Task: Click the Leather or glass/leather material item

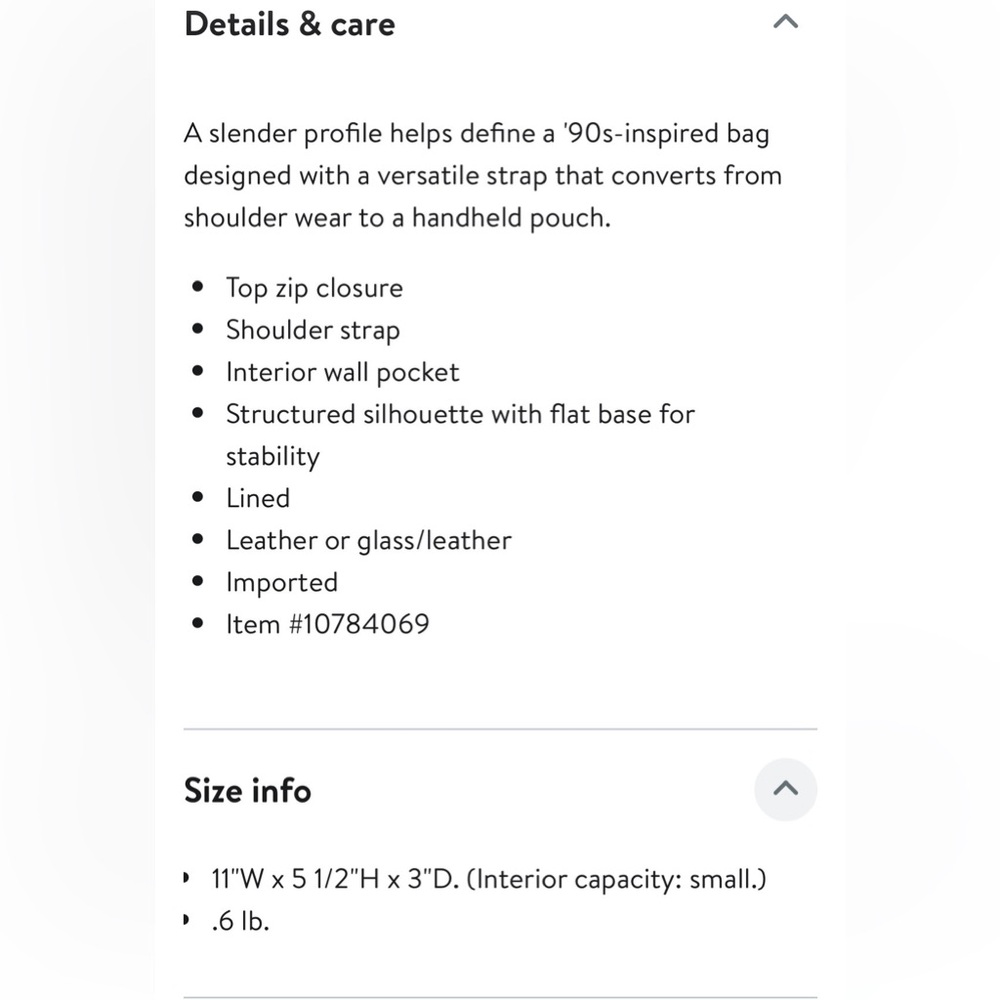Action: (369, 541)
